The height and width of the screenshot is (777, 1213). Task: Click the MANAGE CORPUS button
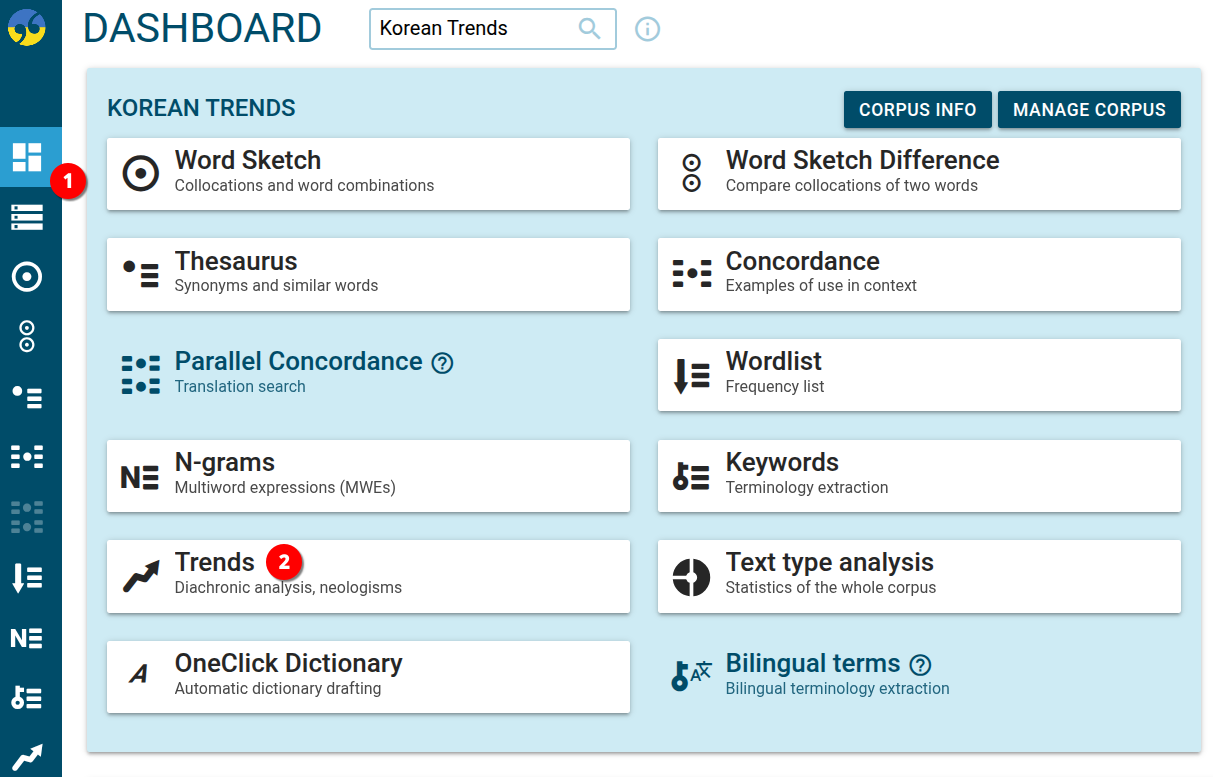[1089, 110]
